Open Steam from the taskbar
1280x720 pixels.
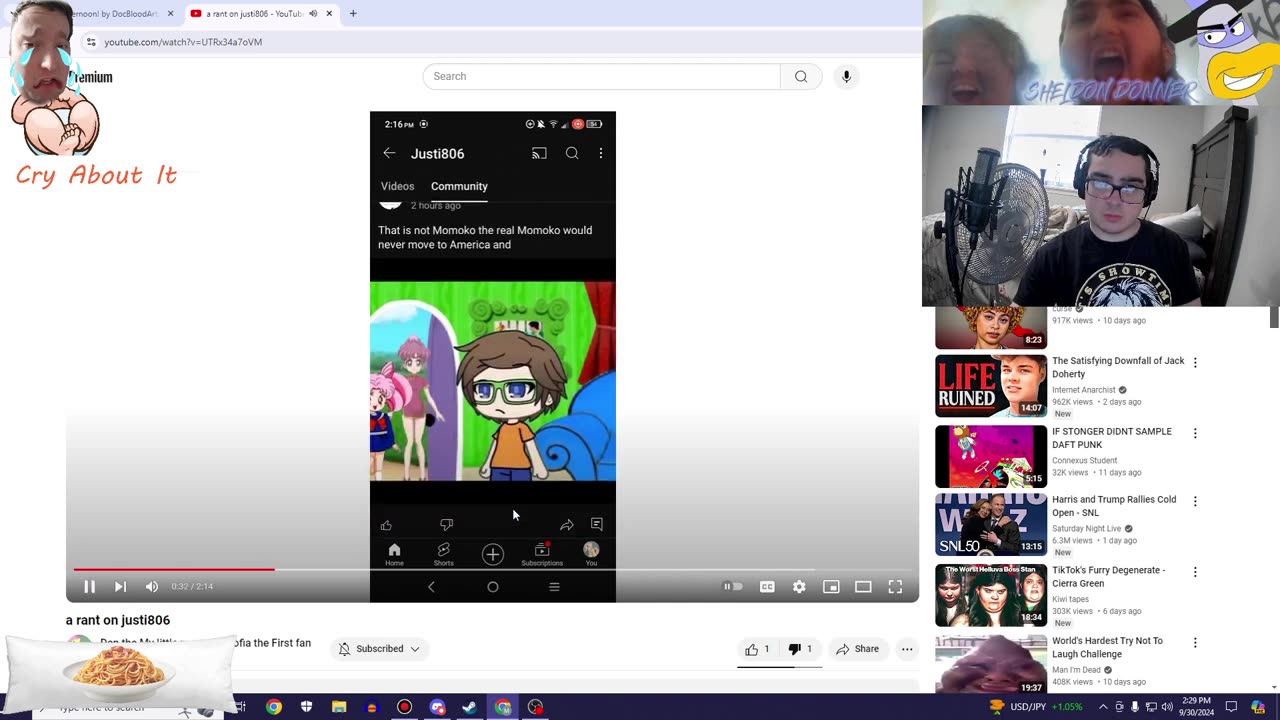point(470,707)
